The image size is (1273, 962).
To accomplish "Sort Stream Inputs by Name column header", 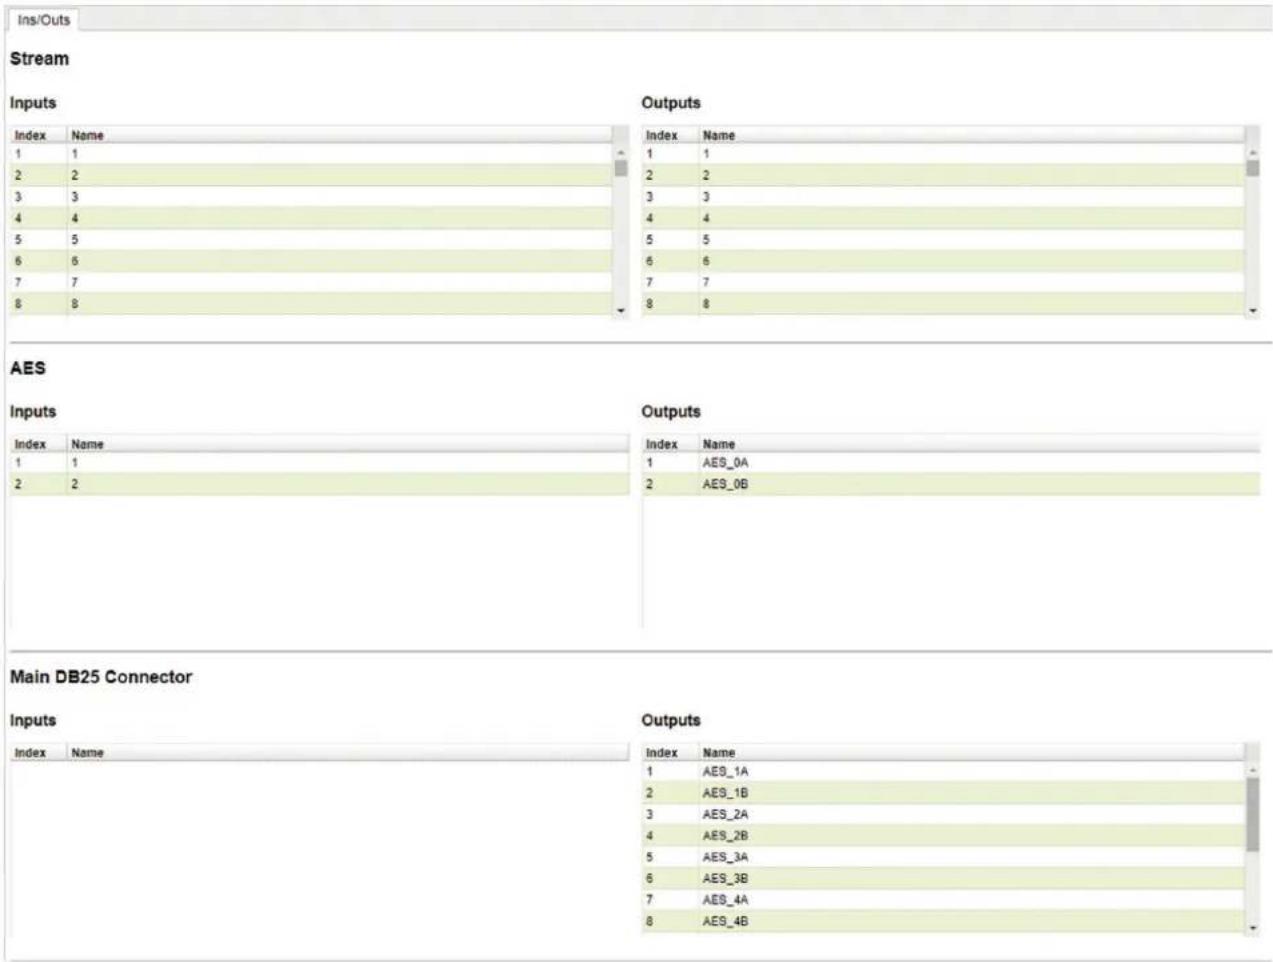I will [339, 135].
